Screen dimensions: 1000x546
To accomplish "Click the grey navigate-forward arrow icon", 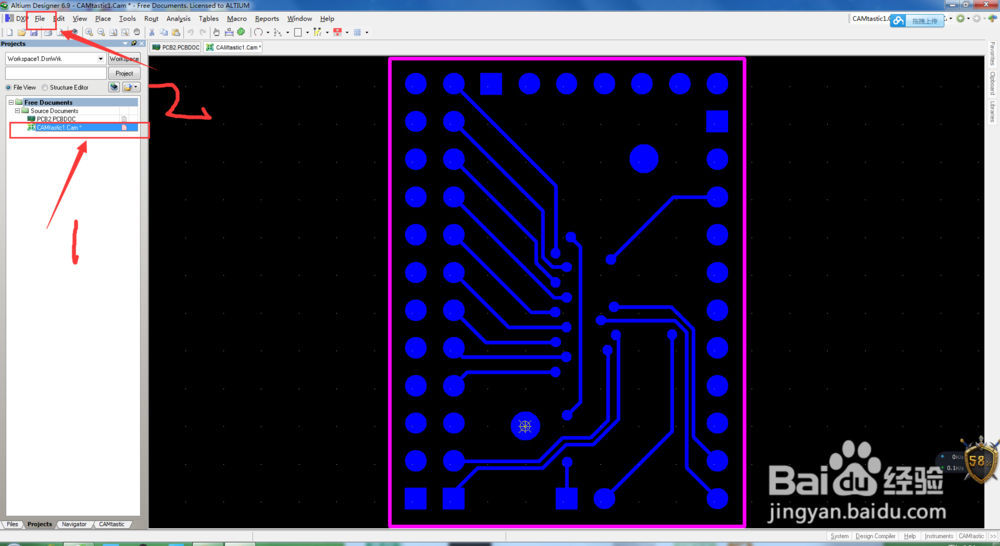I will (x=976, y=18).
